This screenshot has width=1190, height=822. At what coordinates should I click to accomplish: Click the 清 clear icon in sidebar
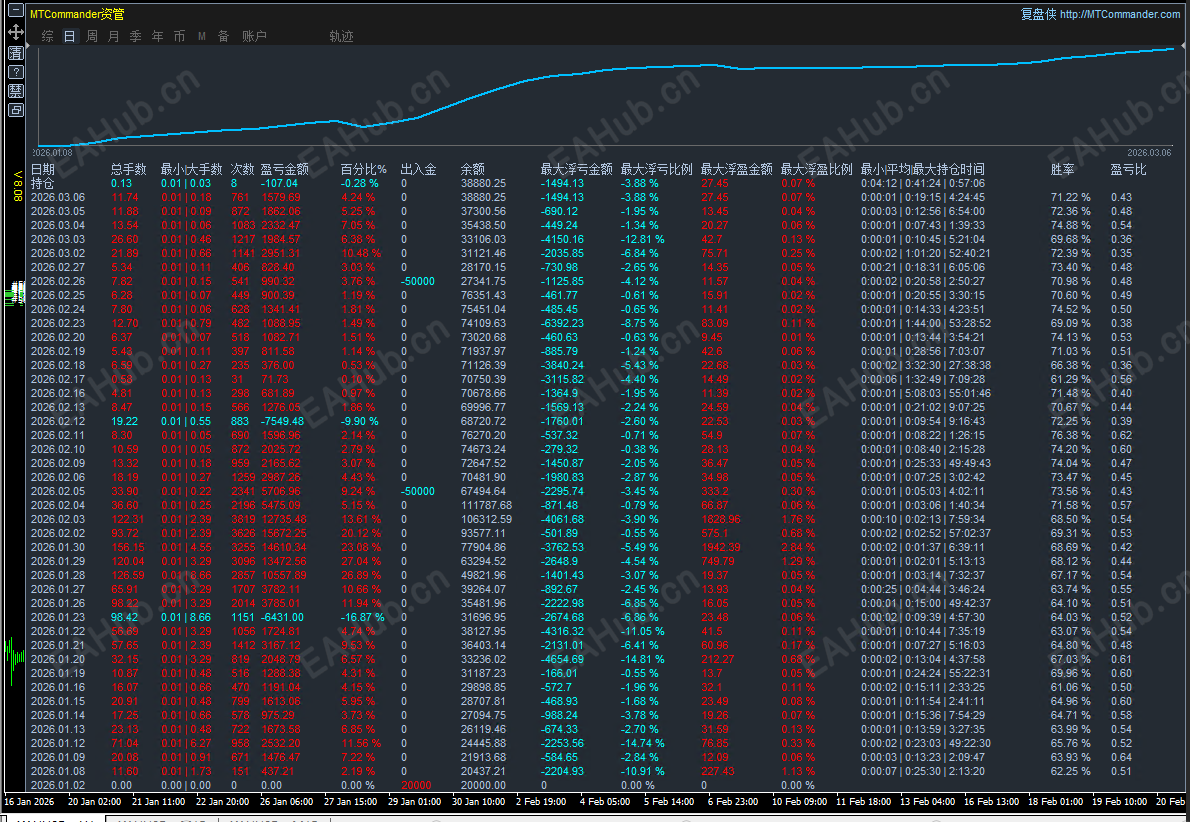16,53
